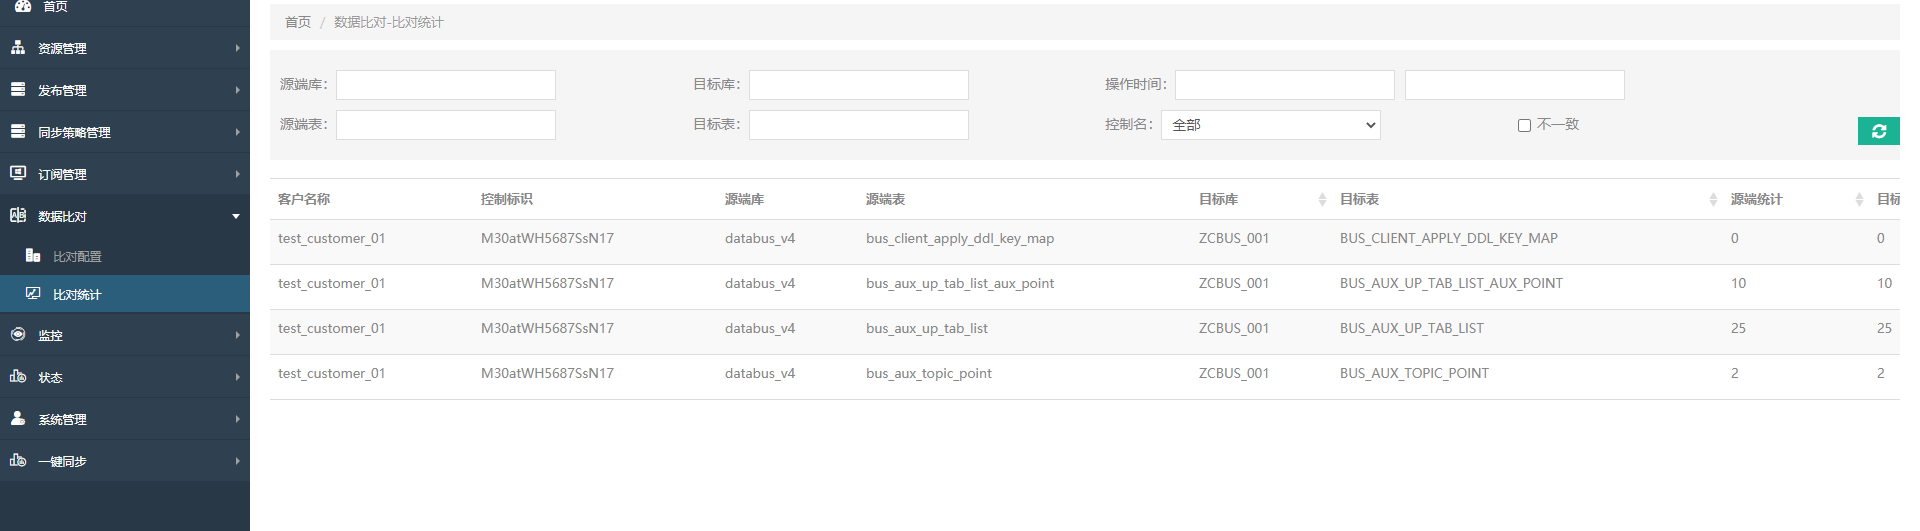The height and width of the screenshot is (531, 1920).
Task: Click the 订阅管理 sidebar icon
Action: click(18, 173)
